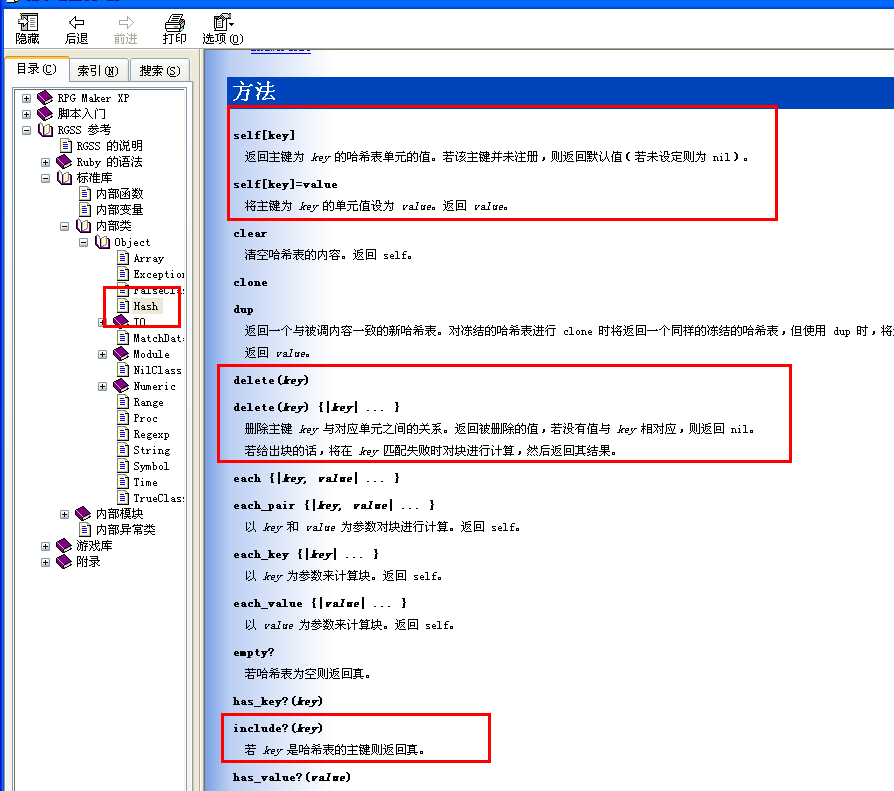
Task: Expand the 内部模块 tree node
Action: coord(64,514)
